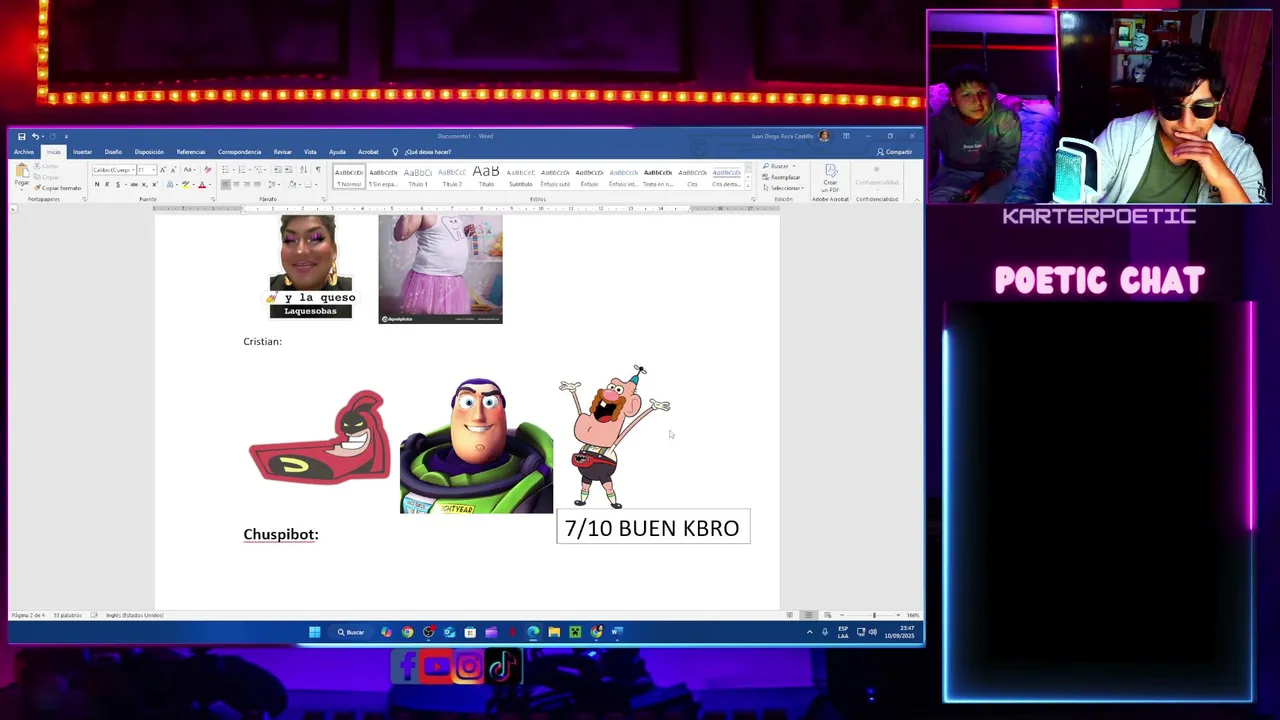Save the document from Quick Access toolbar
This screenshot has height=720, width=1280.
[21, 136]
